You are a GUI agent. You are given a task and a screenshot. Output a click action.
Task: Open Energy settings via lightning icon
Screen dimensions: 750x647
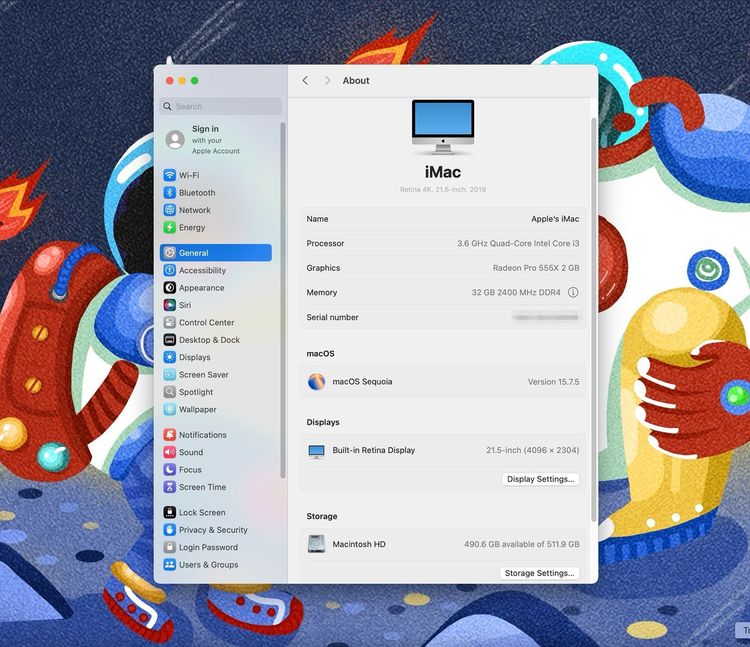tap(169, 227)
